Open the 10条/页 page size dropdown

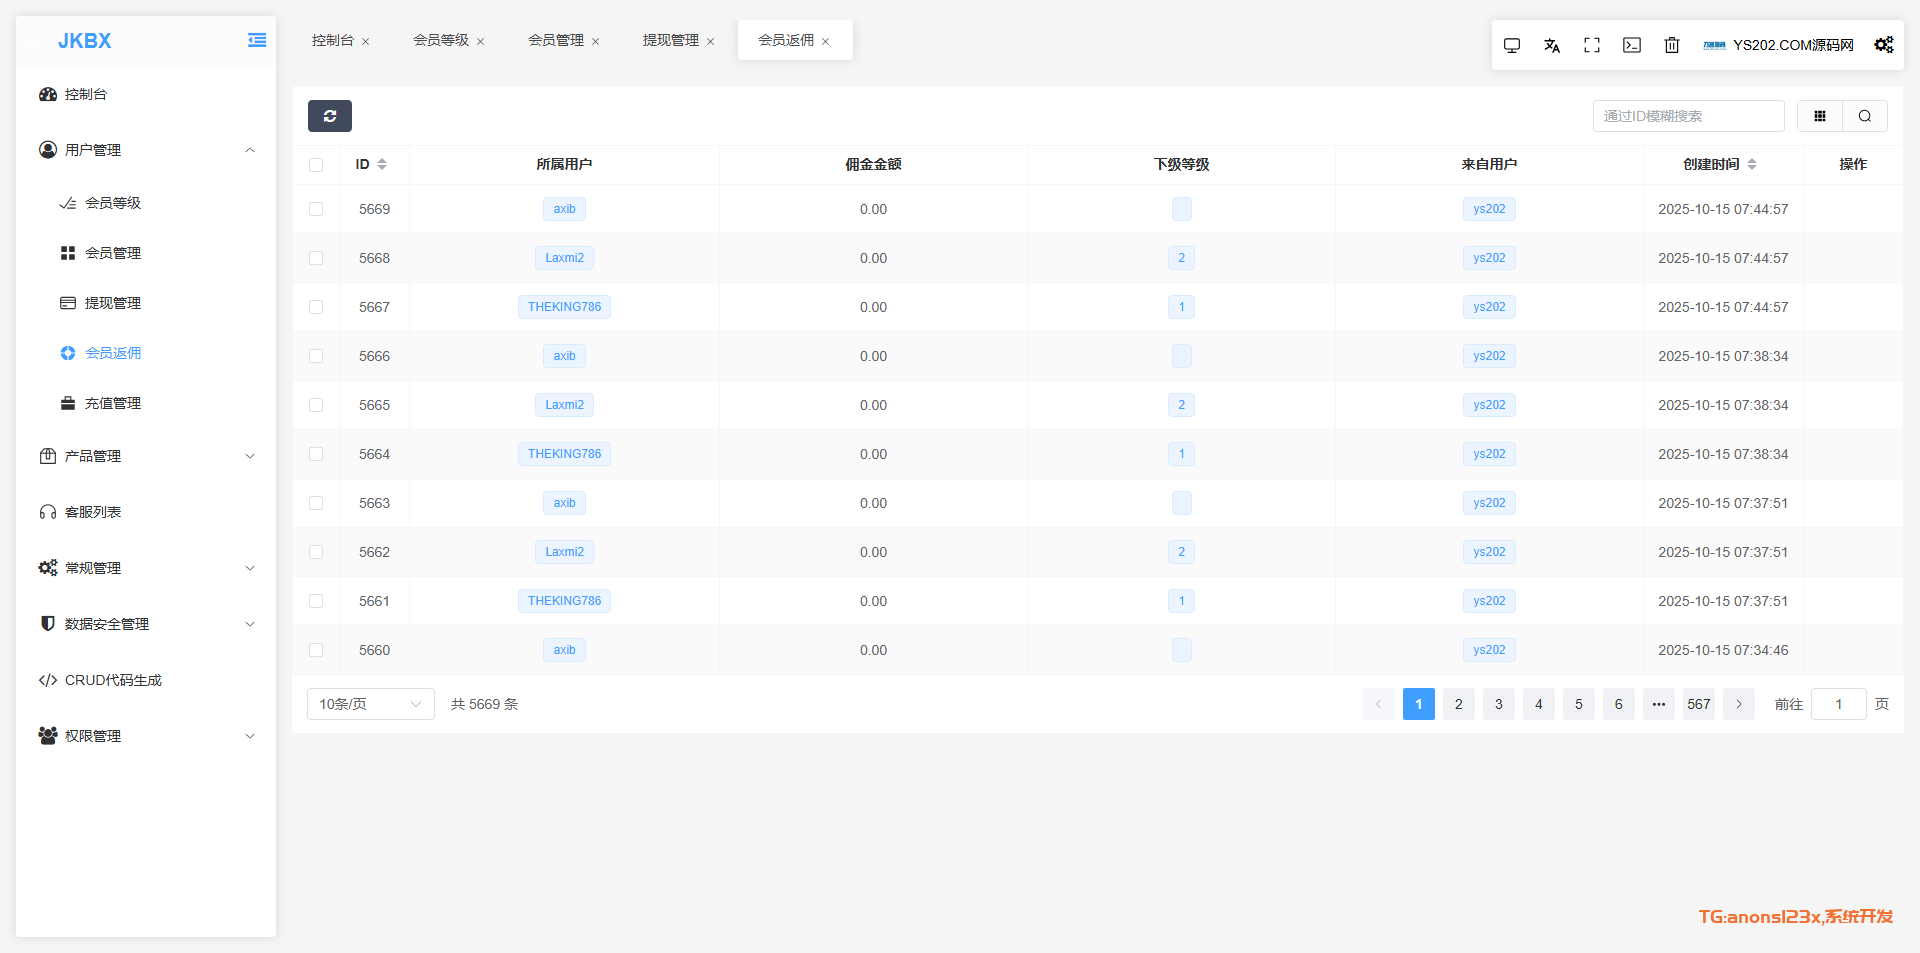point(370,704)
